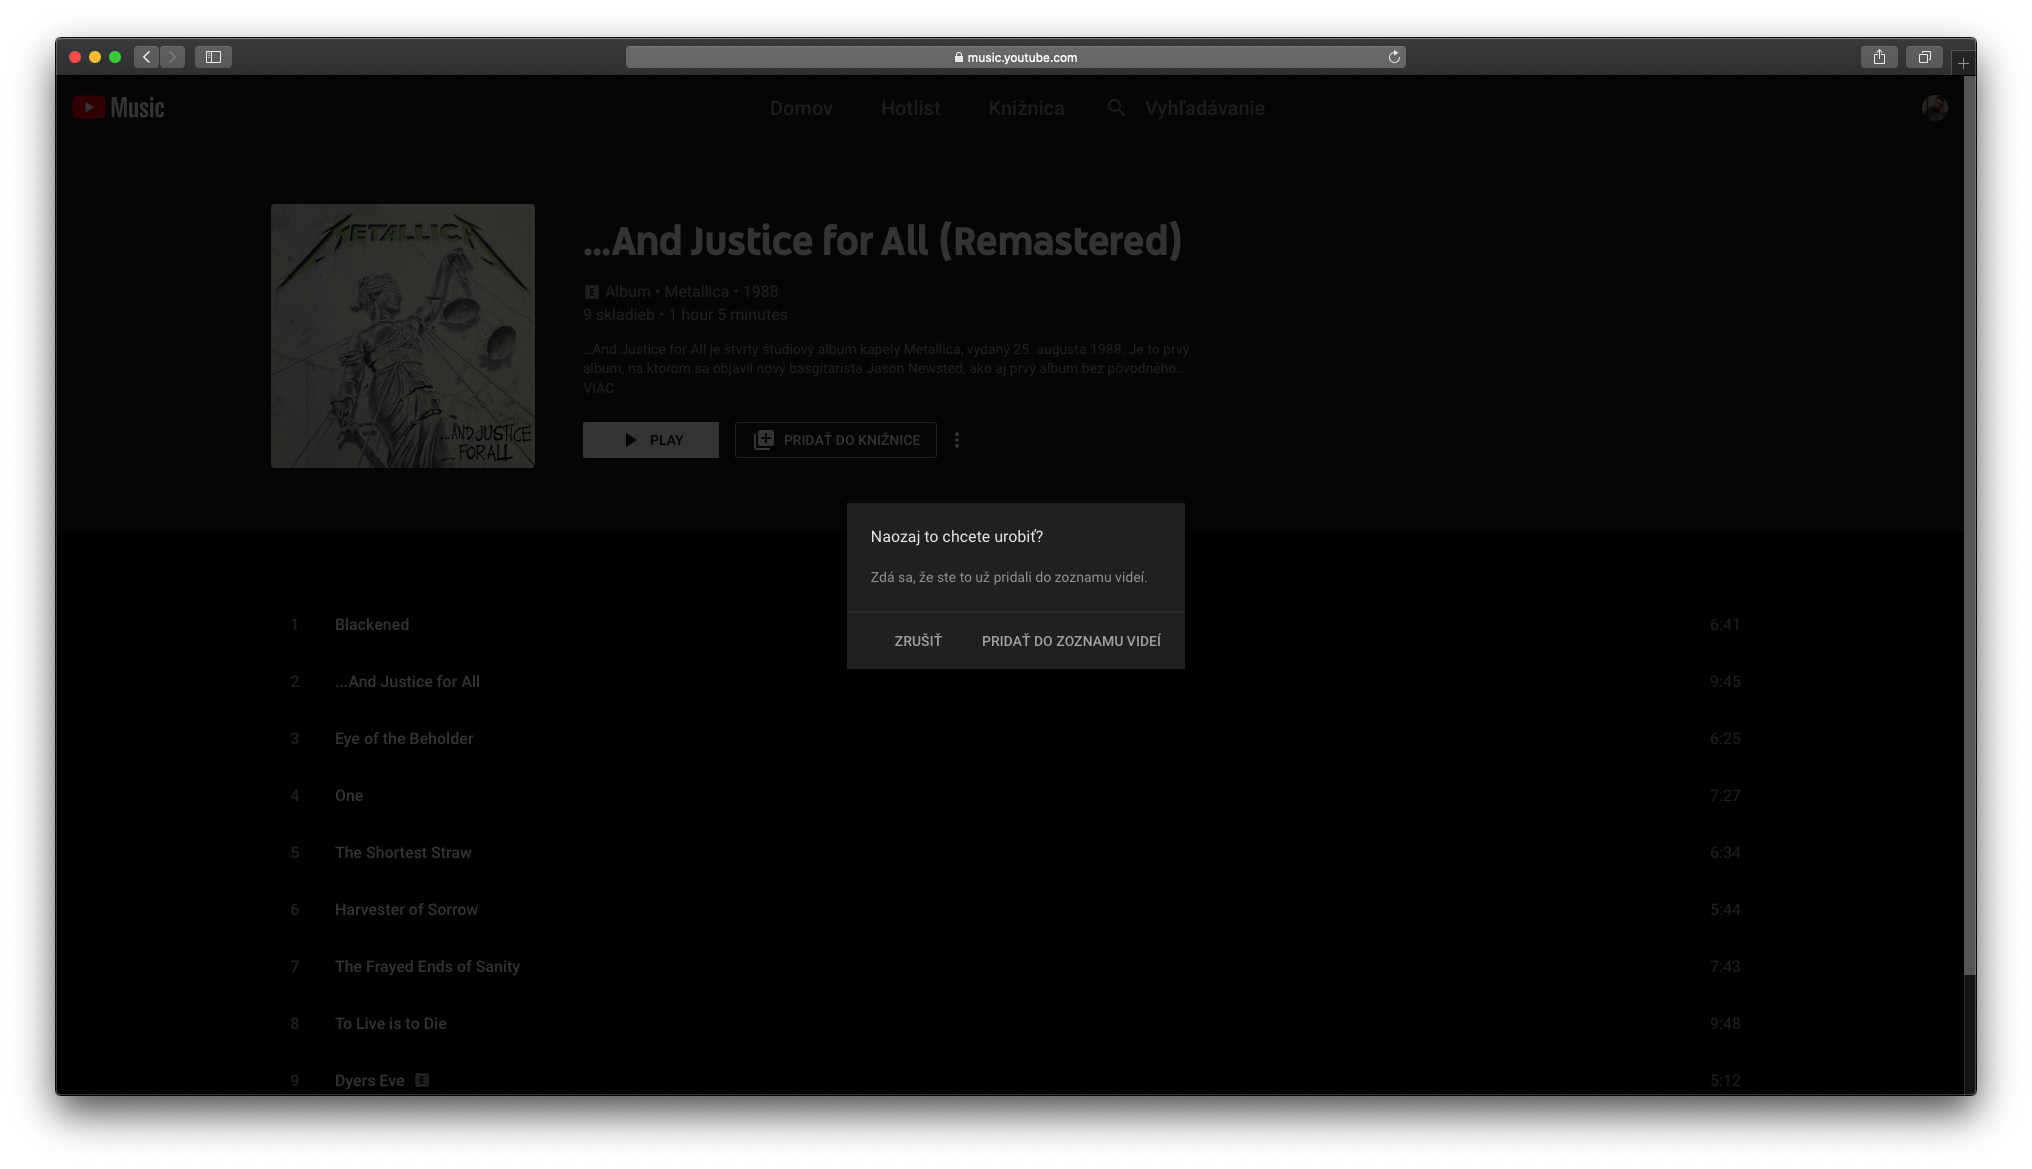Click the 6:41 duration of Blackened
This screenshot has width=2032, height=1169.
(x=1725, y=625)
